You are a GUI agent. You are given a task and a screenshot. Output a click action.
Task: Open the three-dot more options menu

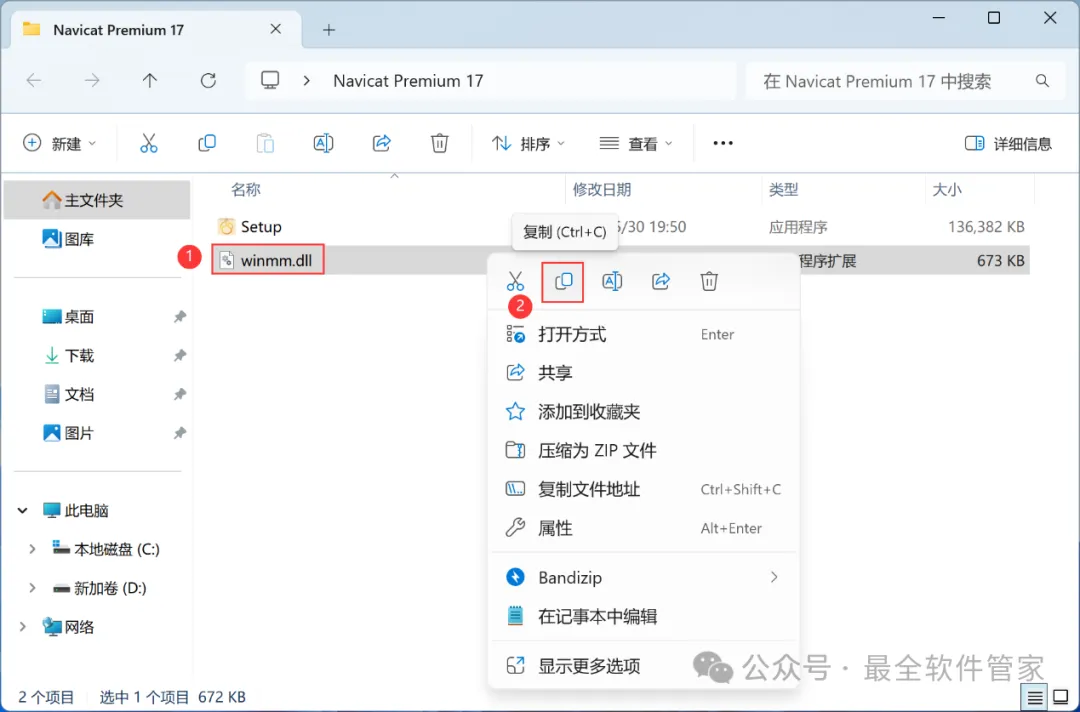723,143
